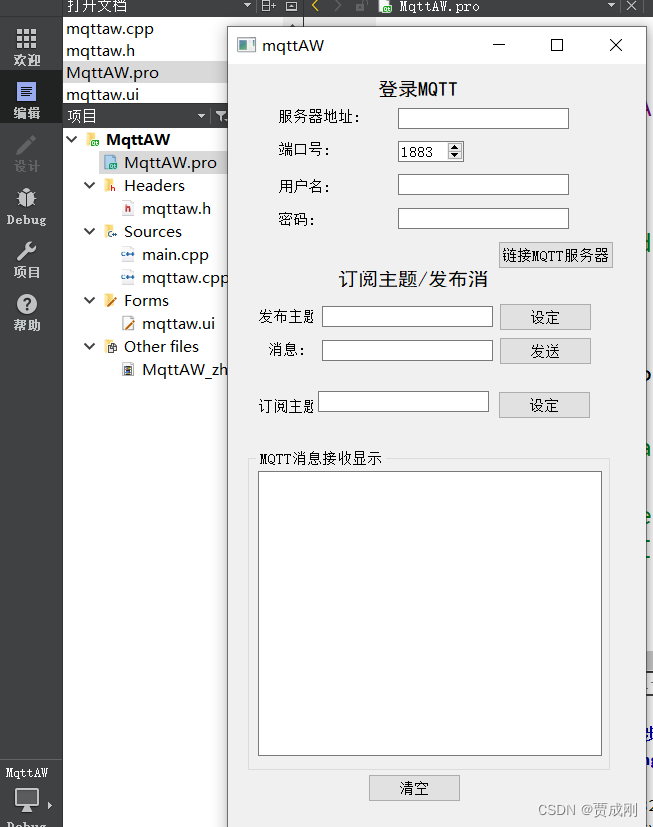Click 设定 button beside 订阅主题 field
The height and width of the screenshot is (827, 653).
544,405
